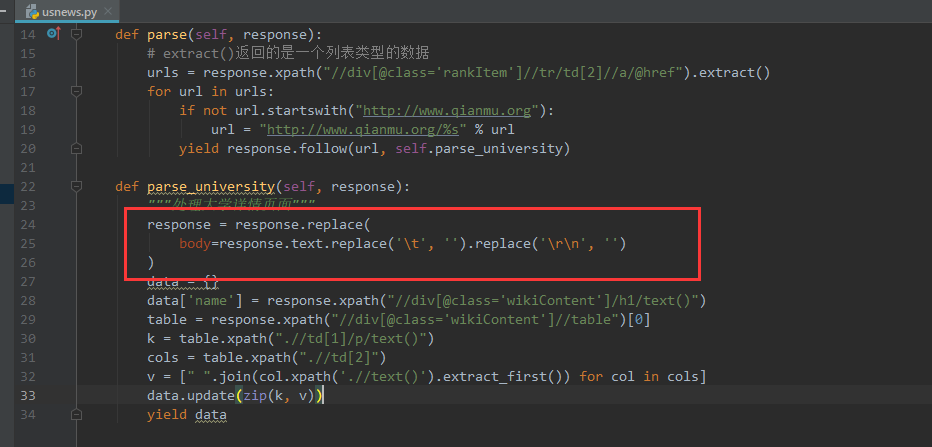Click the fold end marker at line 20
The image size is (932, 447).
pyautogui.click(x=76, y=149)
